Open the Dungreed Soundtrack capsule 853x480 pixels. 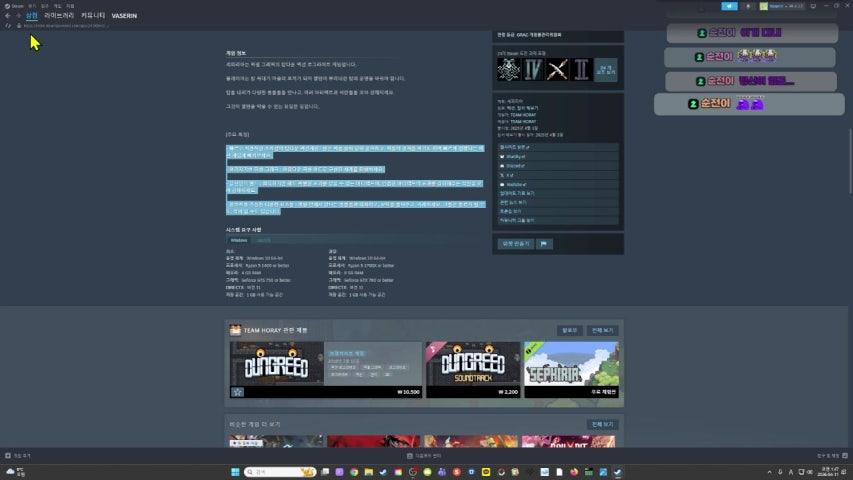tap(473, 370)
